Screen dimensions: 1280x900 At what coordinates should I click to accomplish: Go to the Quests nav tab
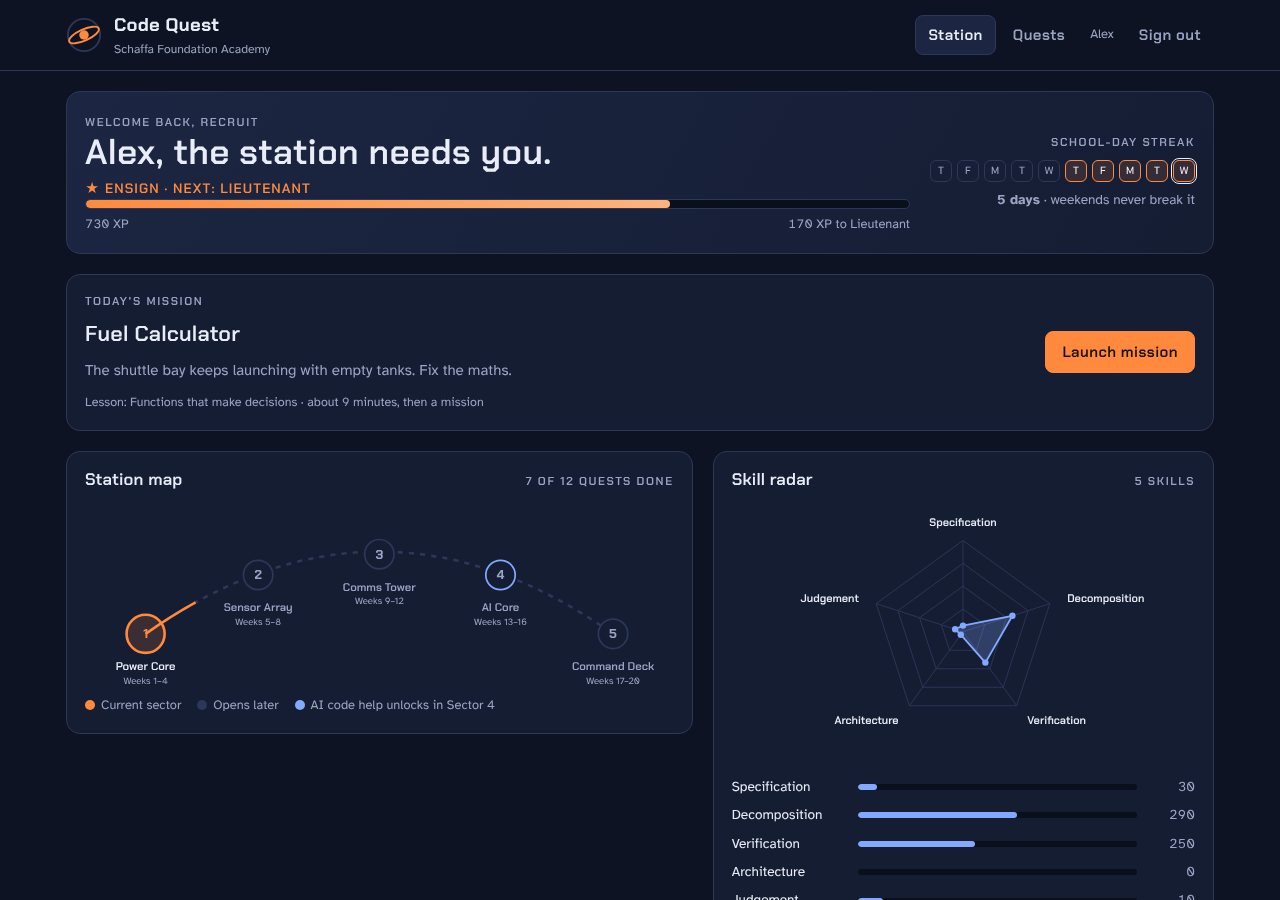[1038, 35]
